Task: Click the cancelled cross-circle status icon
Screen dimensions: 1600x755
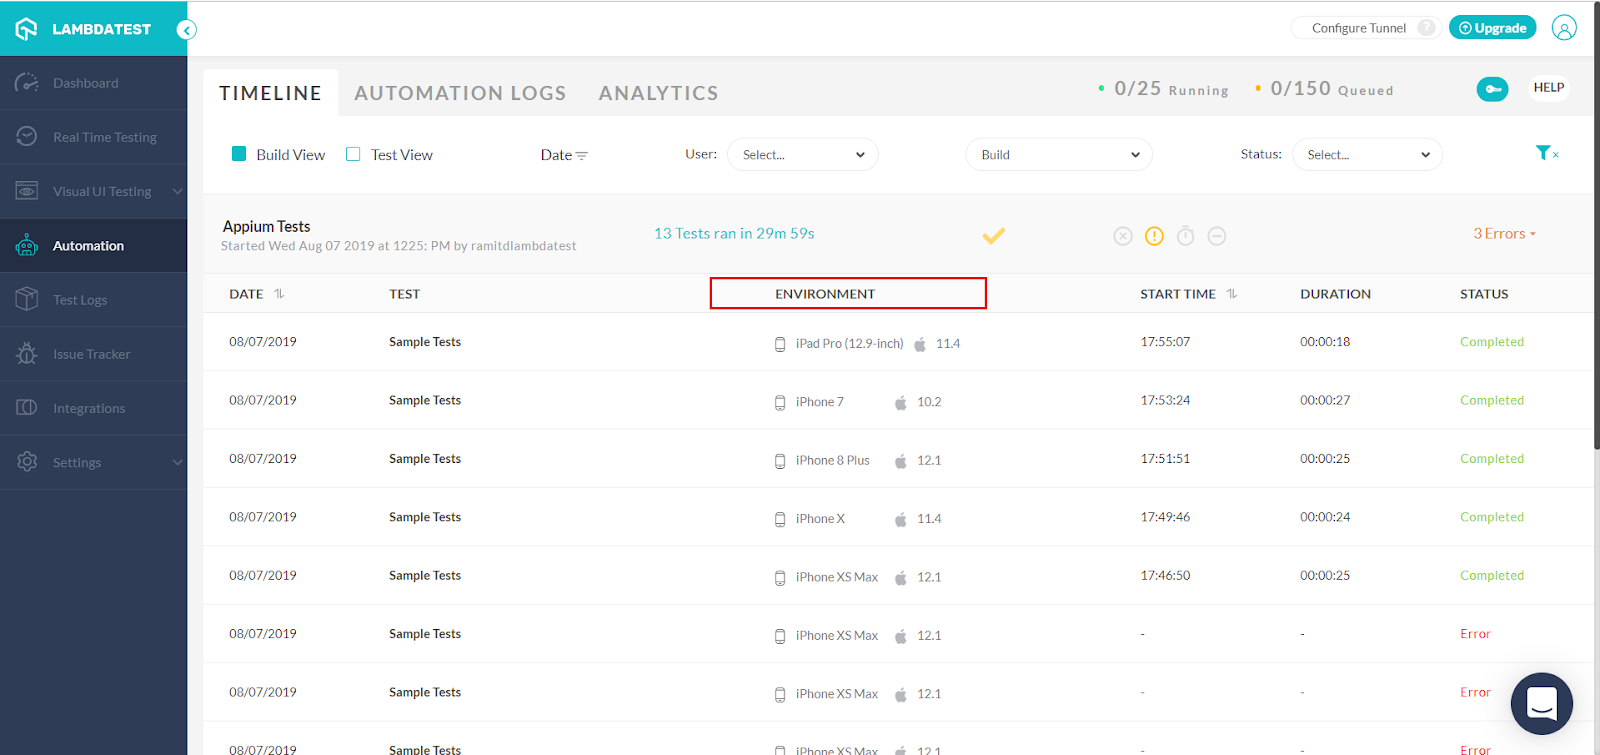Action: 1123,236
